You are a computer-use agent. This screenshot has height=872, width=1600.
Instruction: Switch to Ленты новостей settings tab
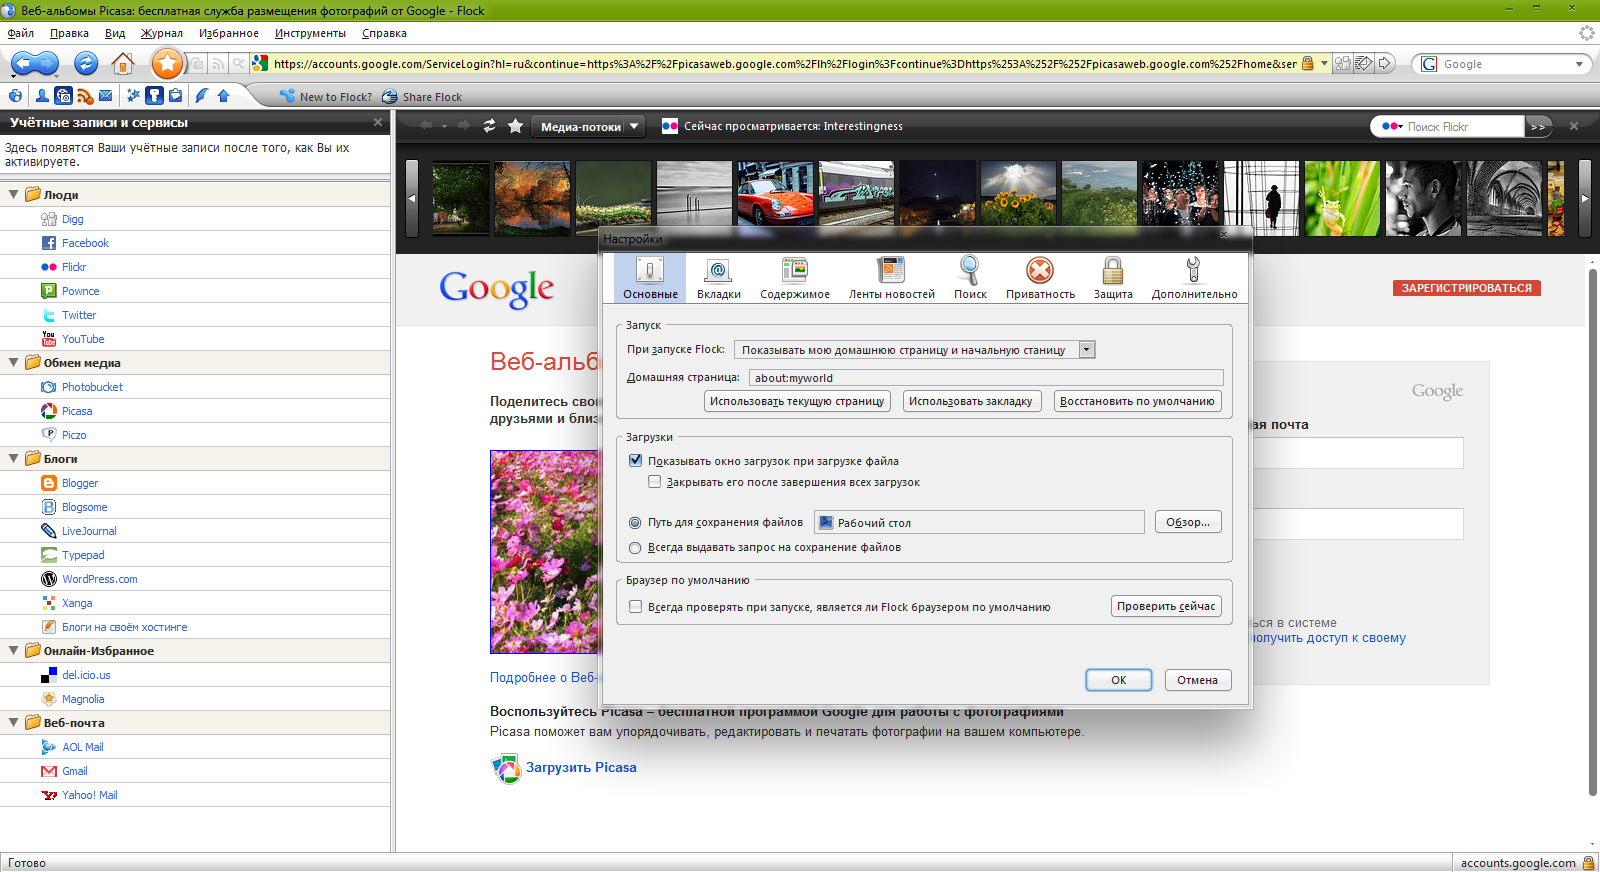891,278
